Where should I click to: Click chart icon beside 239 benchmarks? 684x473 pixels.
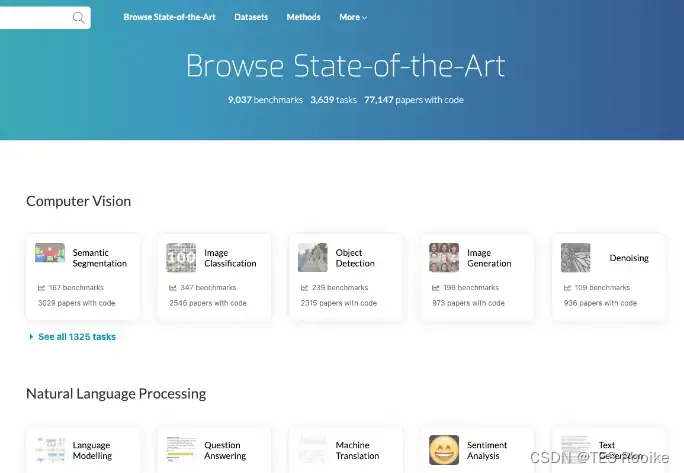(304, 288)
